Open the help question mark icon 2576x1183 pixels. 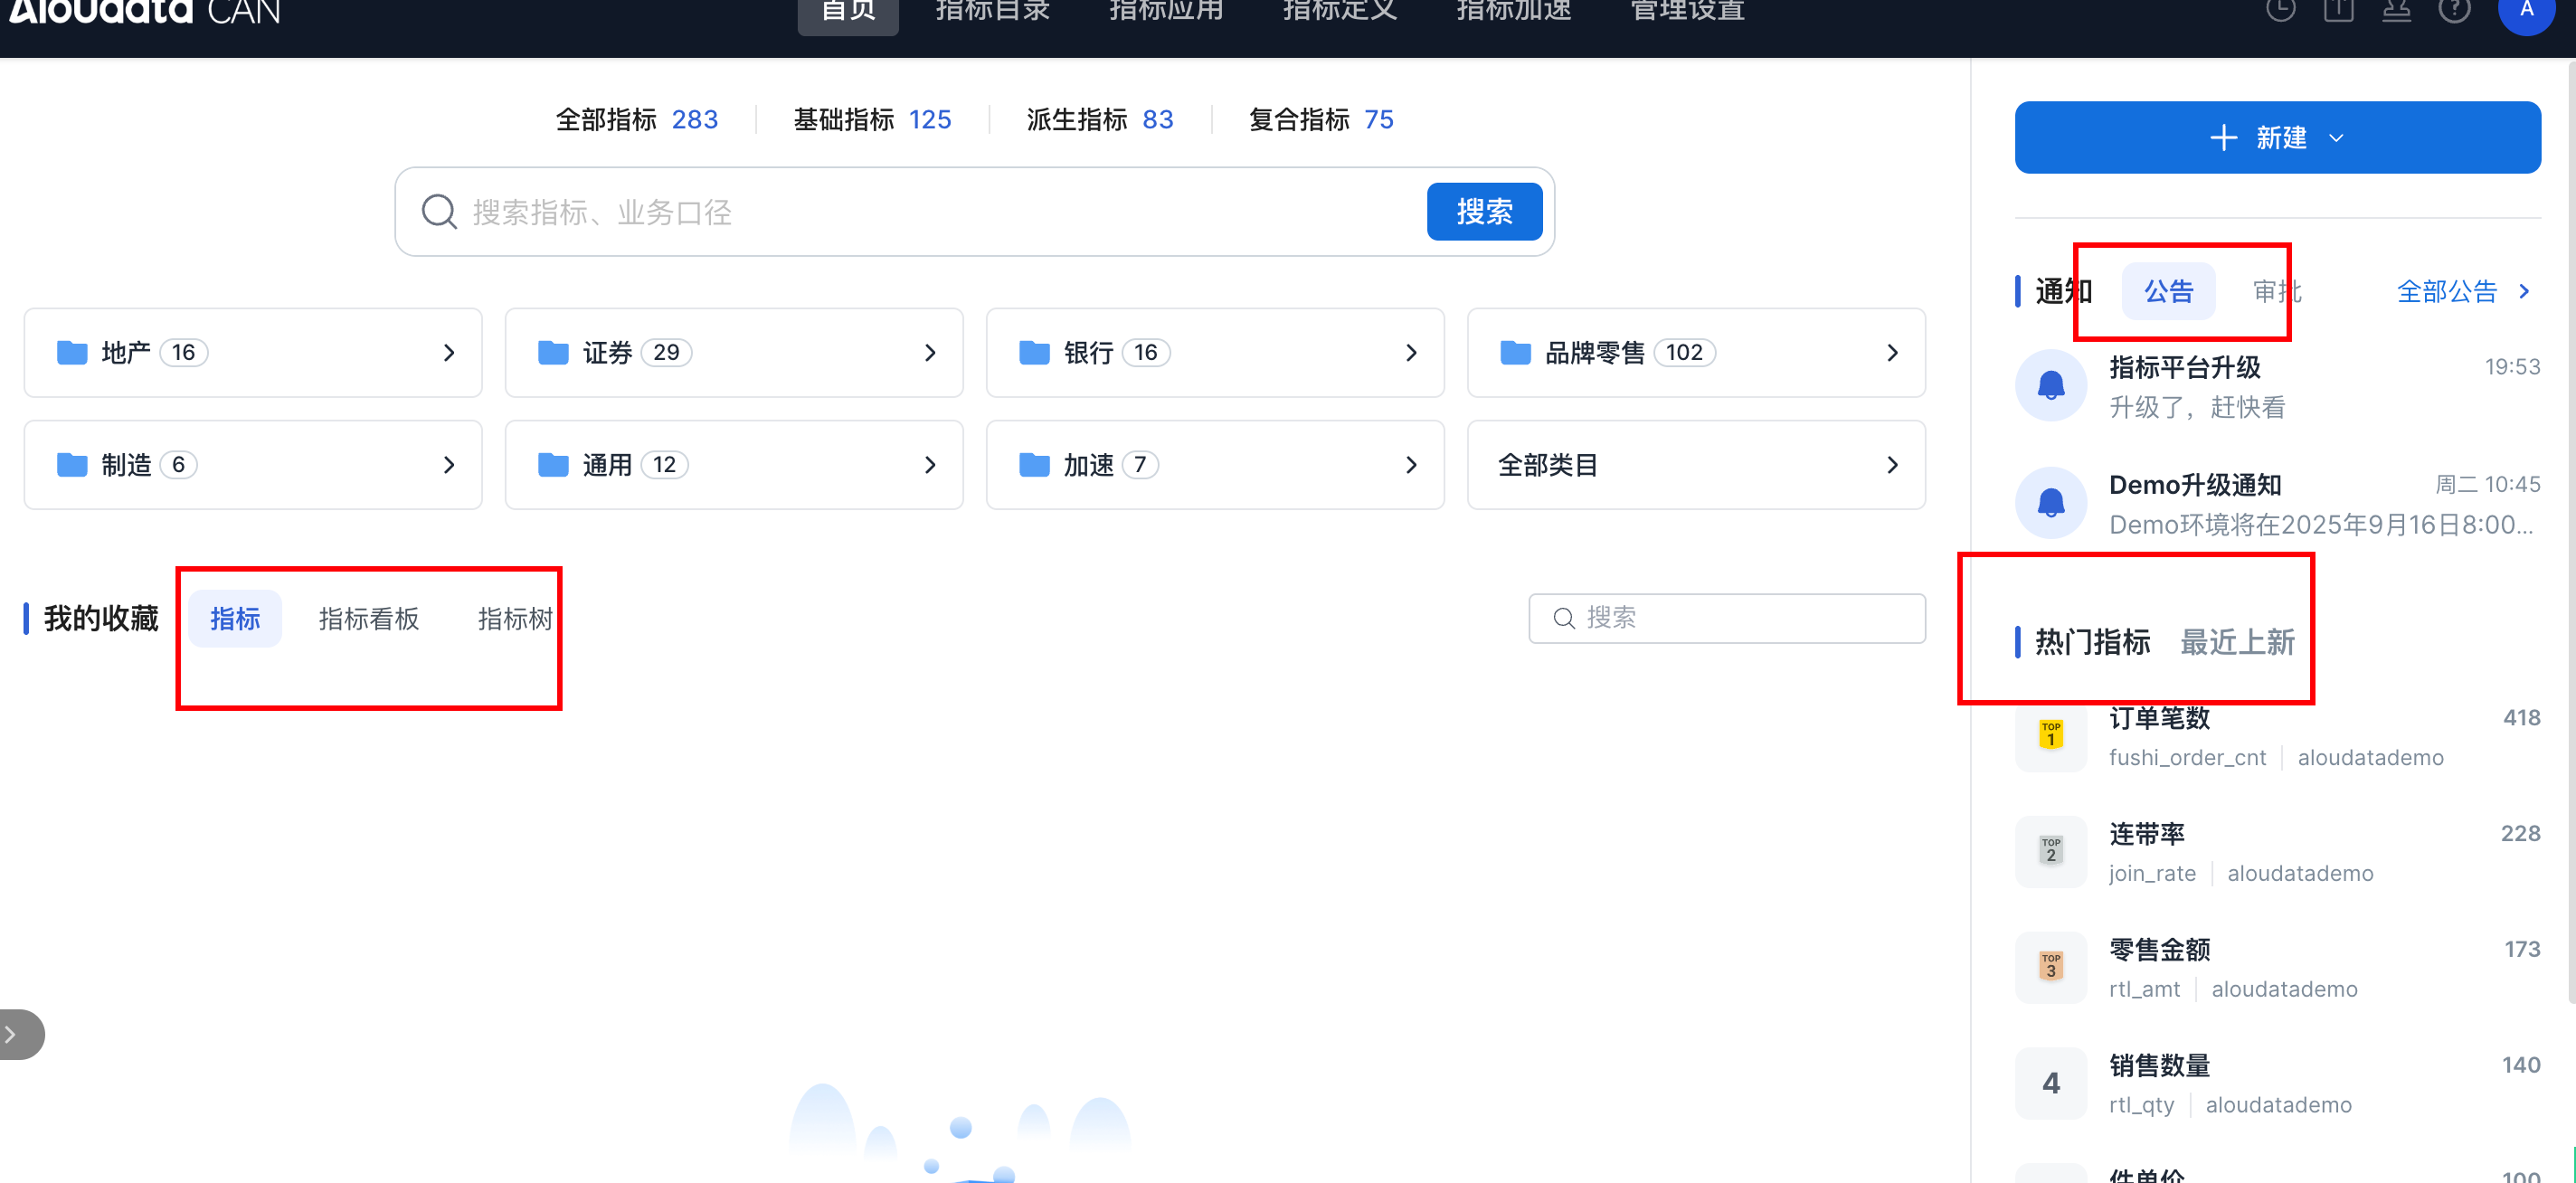[2454, 10]
